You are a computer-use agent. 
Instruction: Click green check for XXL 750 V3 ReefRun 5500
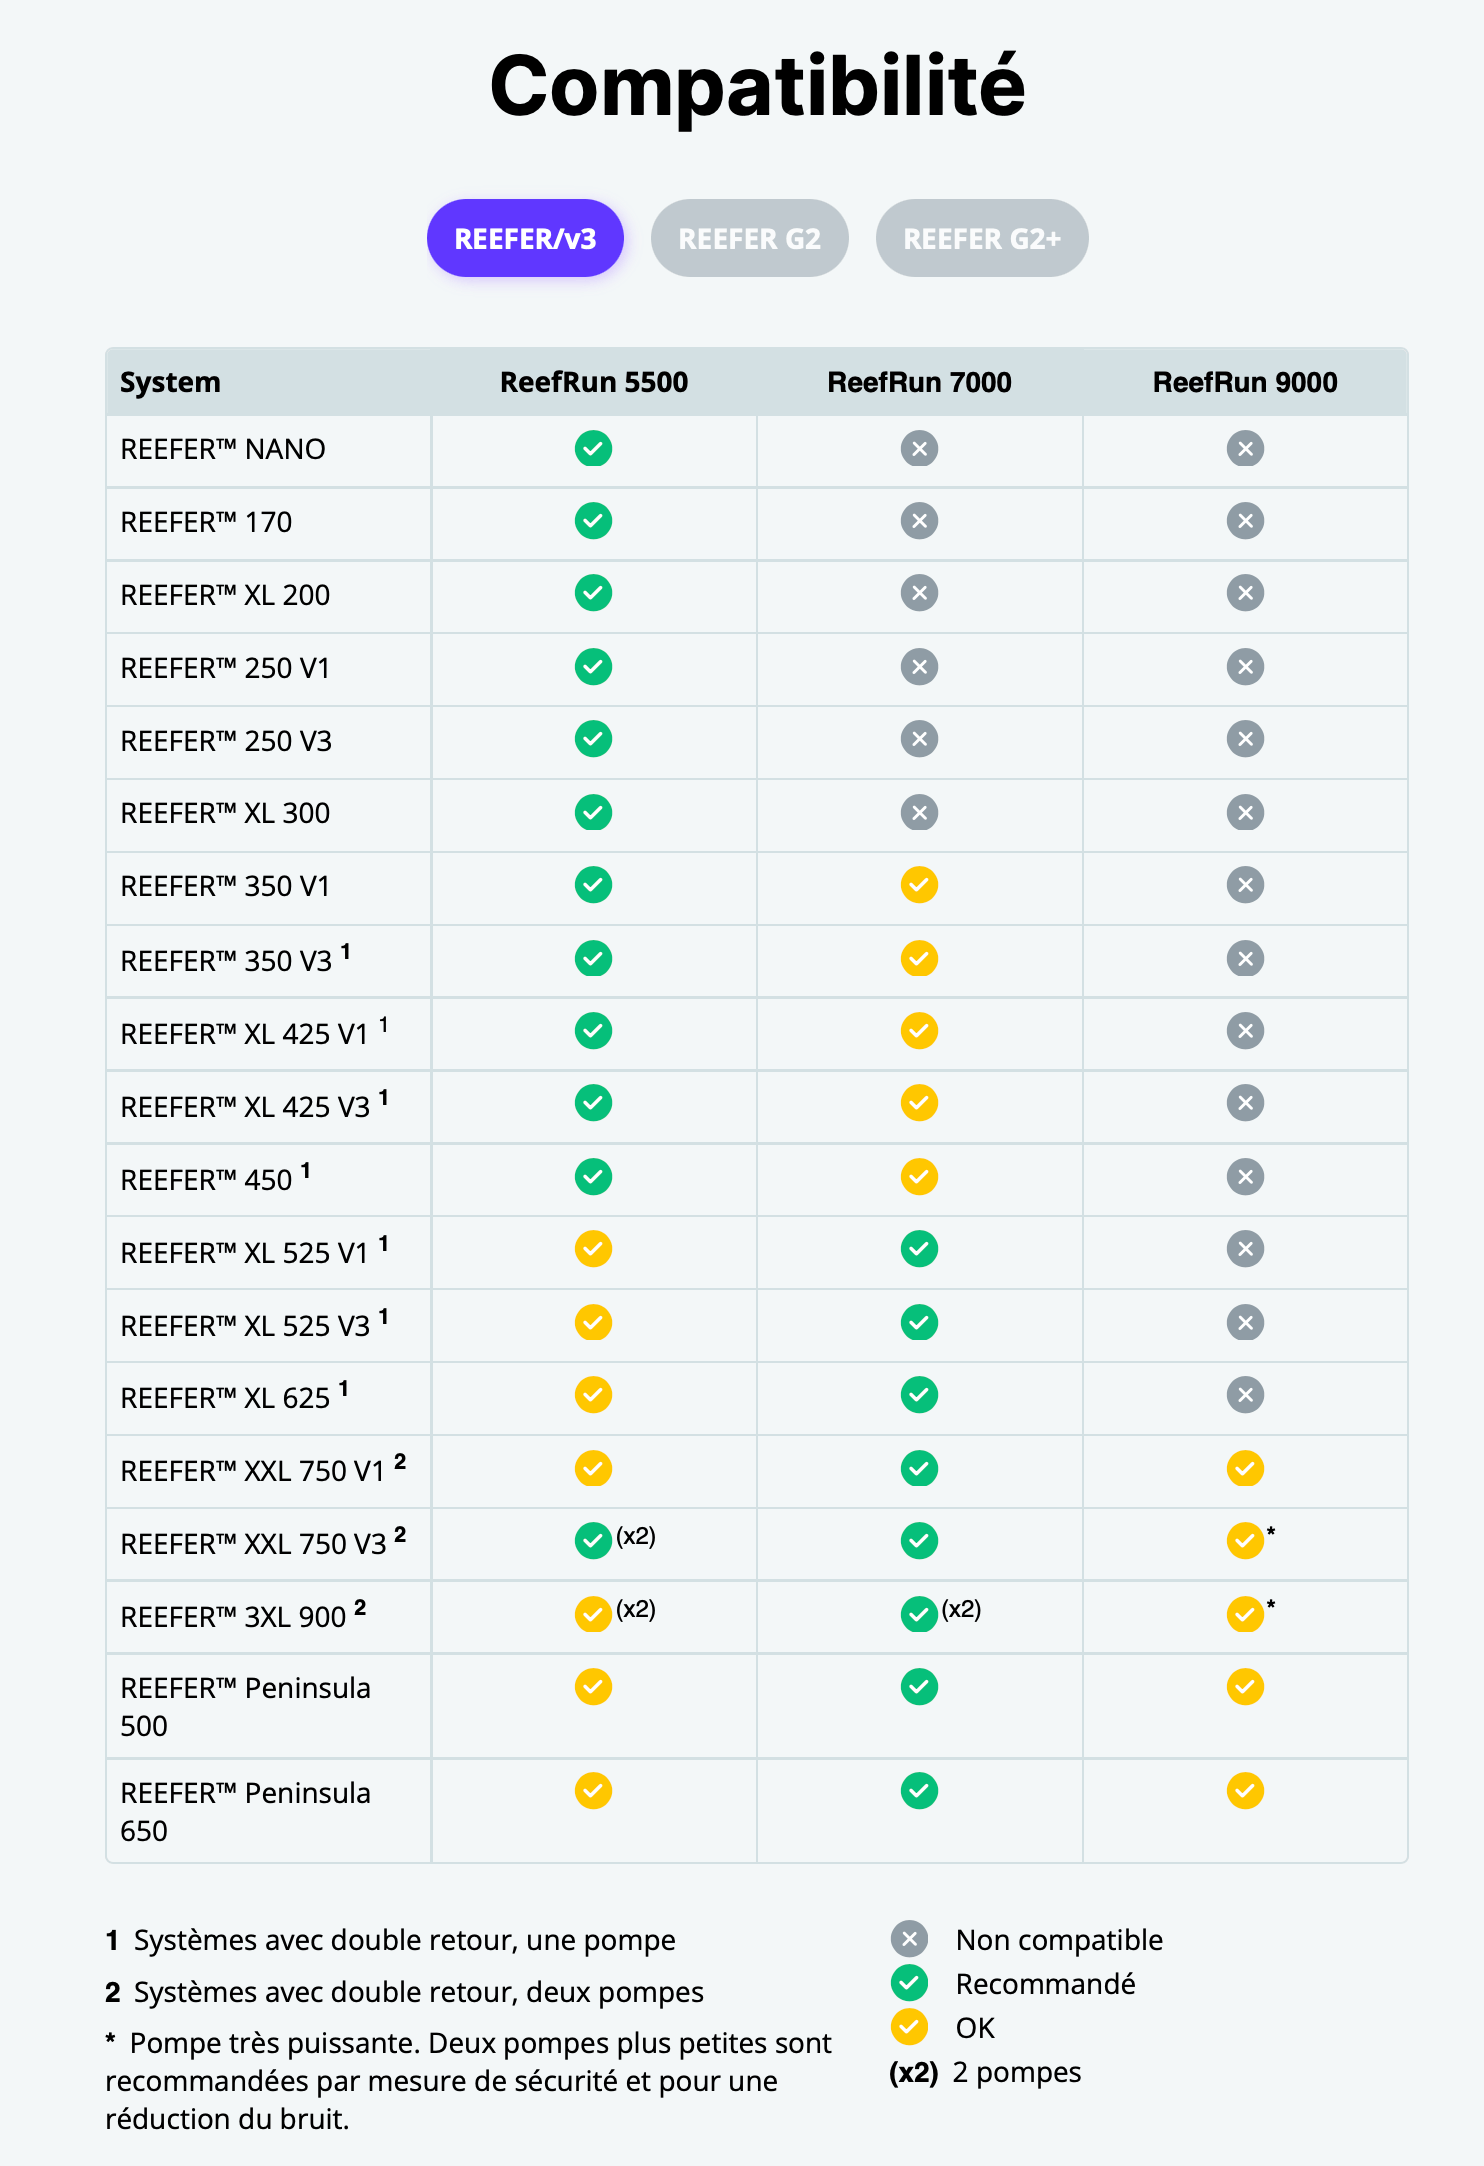(593, 1541)
